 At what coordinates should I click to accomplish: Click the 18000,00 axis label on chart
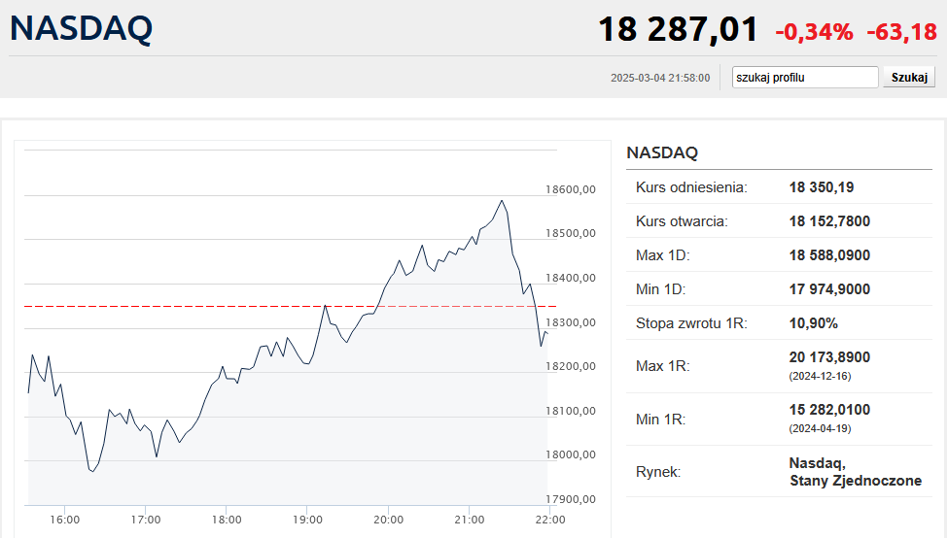[x=570, y=455]
